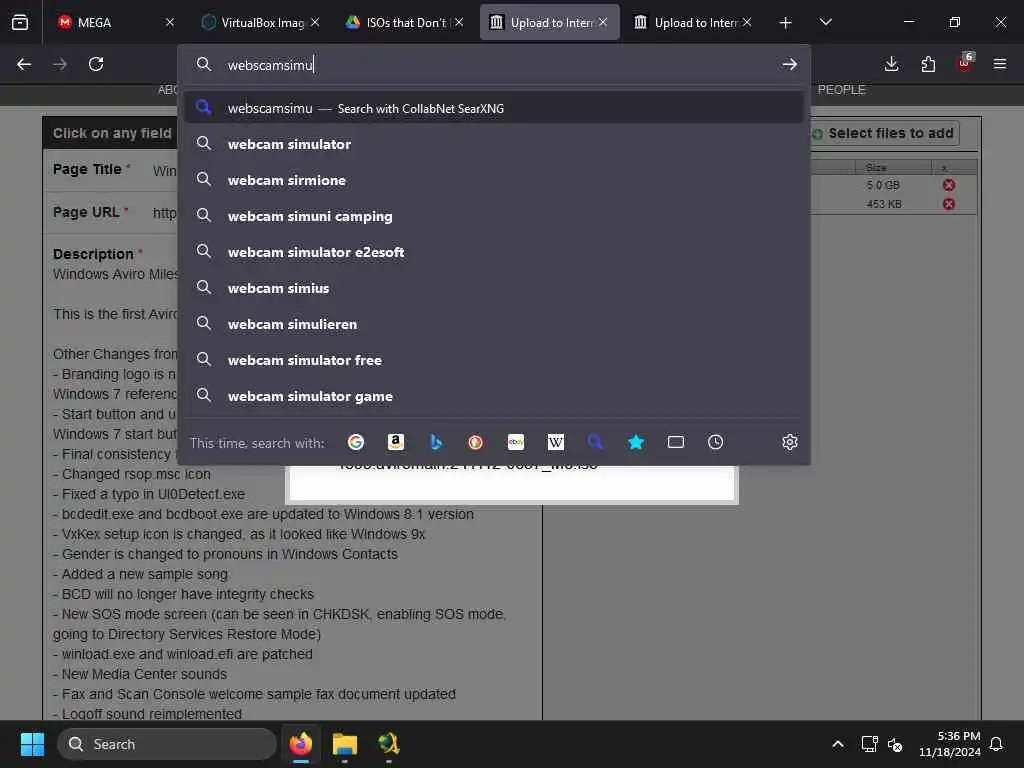
Task: Click the muted volume tray icon
Action: 895,744
